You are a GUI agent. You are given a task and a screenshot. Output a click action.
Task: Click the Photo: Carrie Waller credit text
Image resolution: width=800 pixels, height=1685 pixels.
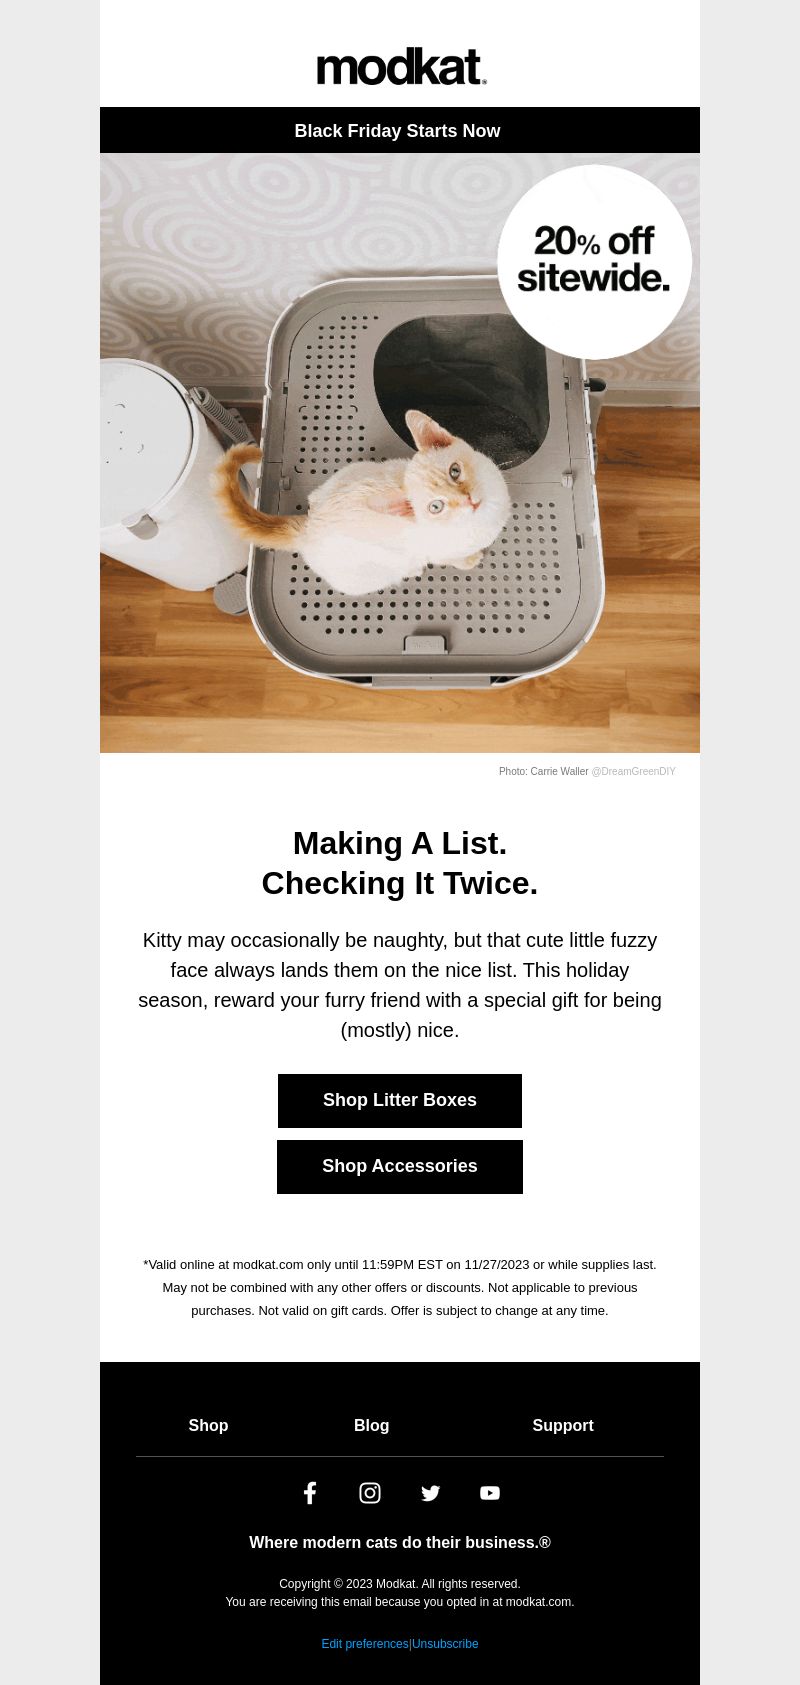[x=543, y=772]
